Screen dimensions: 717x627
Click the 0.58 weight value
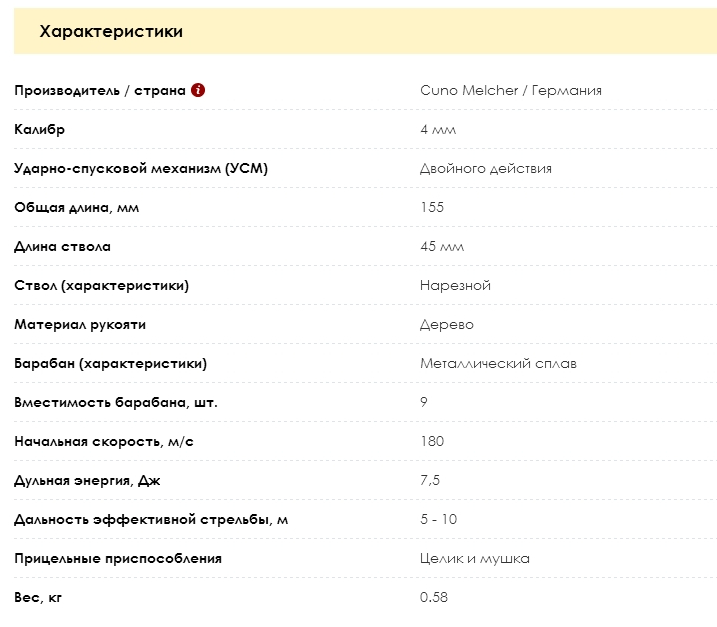tap(434, 597)
